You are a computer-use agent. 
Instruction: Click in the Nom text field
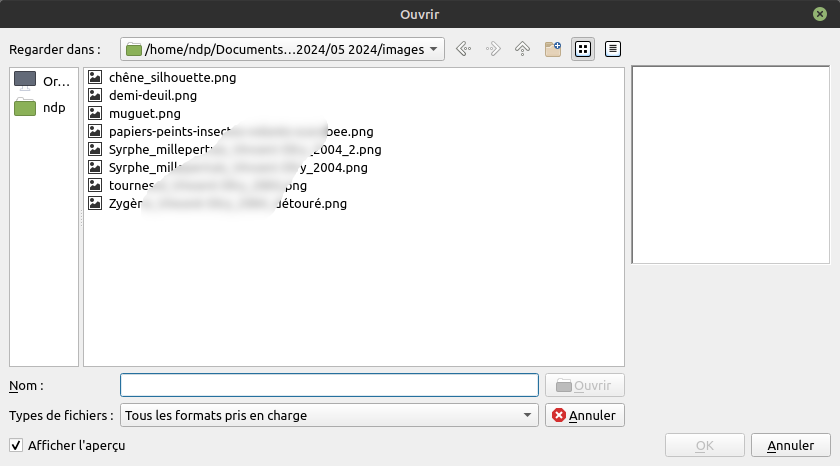[x=329, y=385]
